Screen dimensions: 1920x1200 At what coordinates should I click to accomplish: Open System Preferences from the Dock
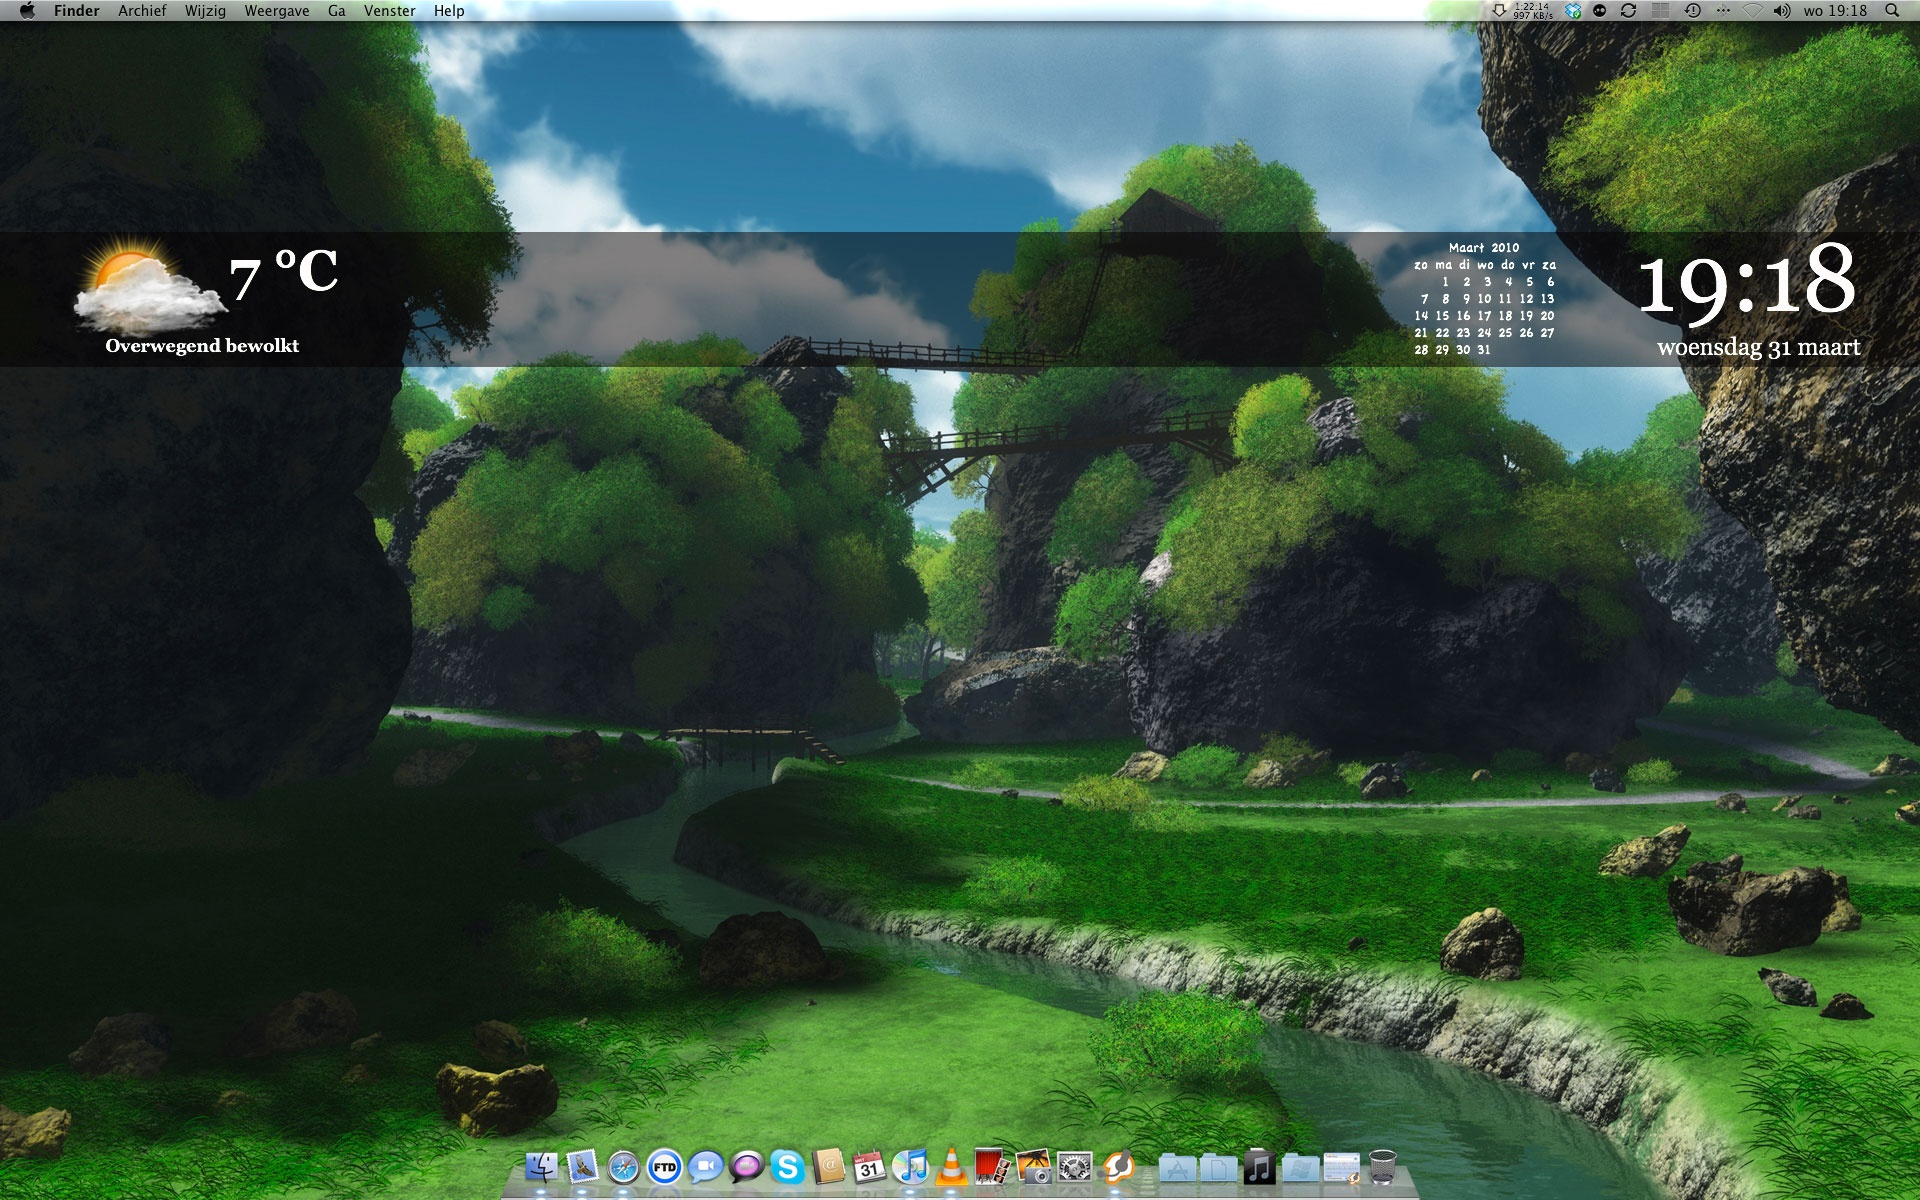1074,1167
